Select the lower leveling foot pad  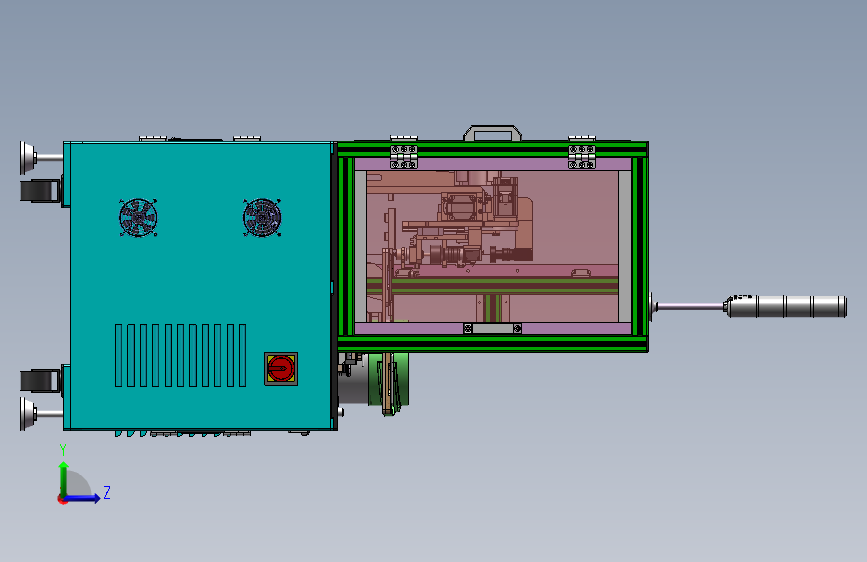(x=27, y=413)
